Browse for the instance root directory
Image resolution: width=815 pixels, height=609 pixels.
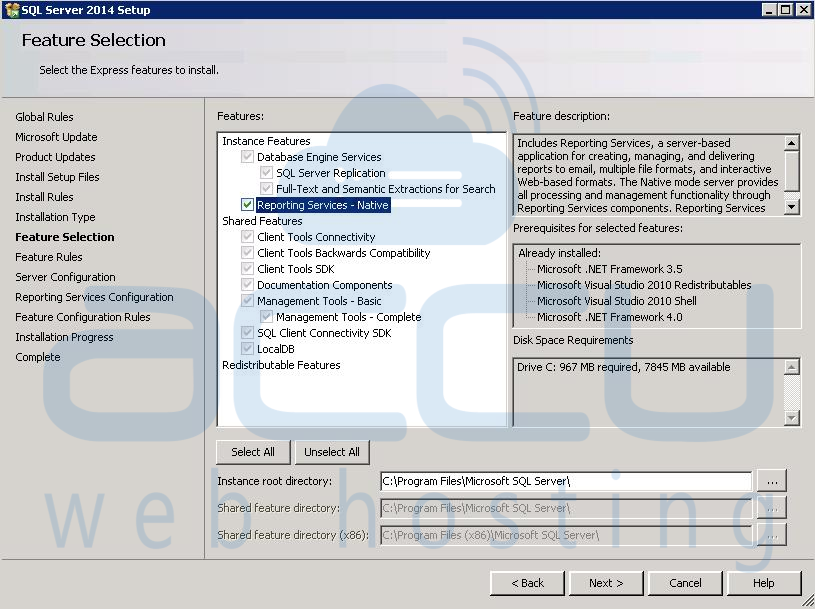pos(772,481)
